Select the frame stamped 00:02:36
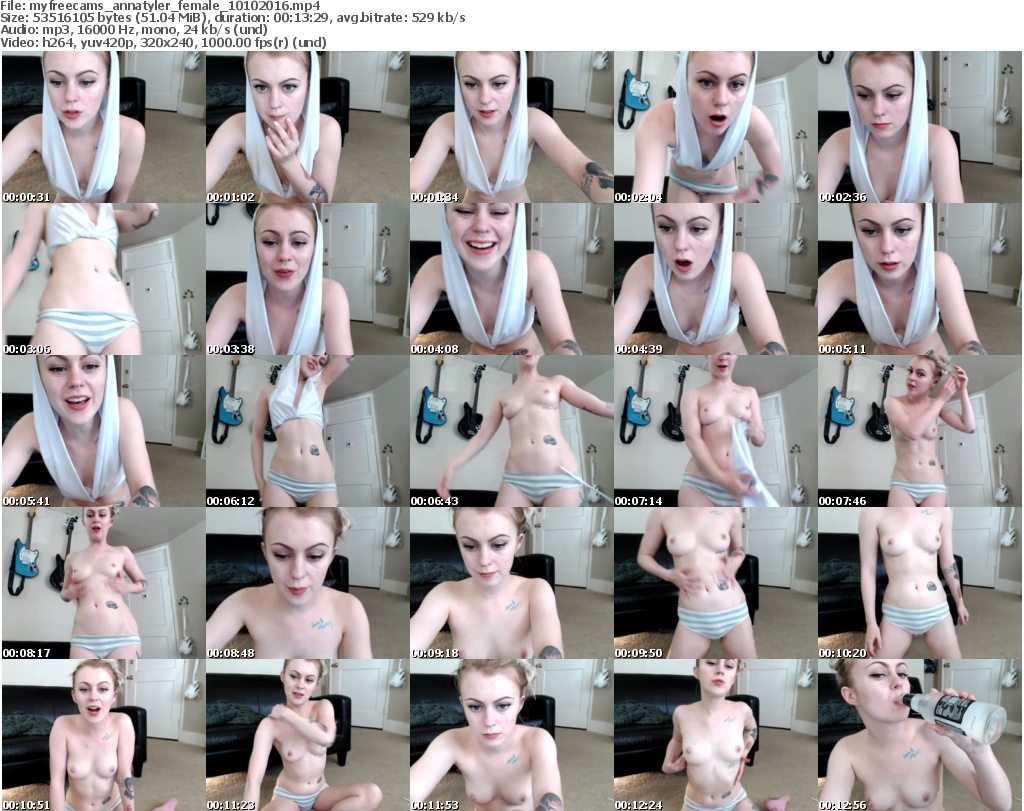 919,127
